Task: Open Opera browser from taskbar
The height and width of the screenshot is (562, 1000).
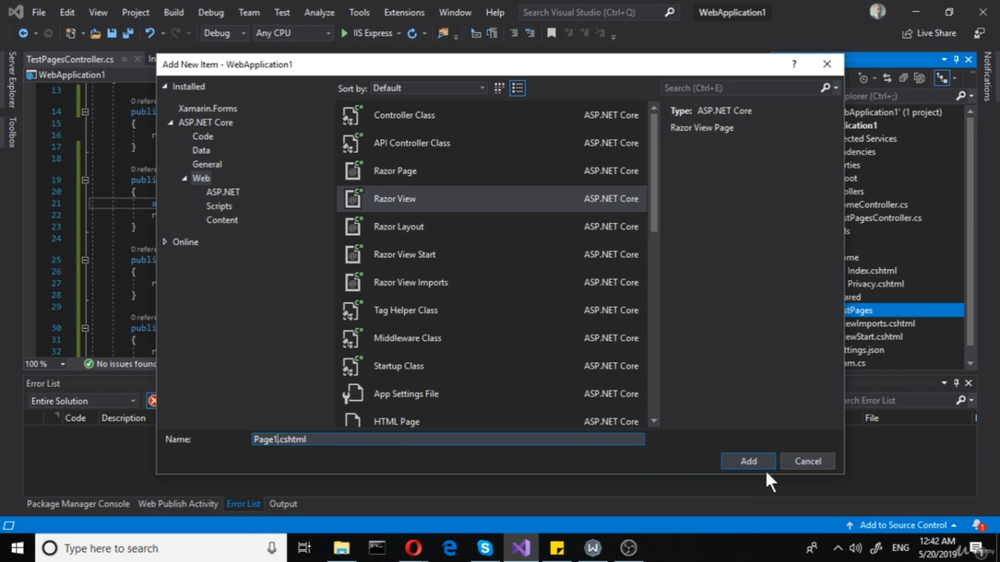Action: point(413,548)
